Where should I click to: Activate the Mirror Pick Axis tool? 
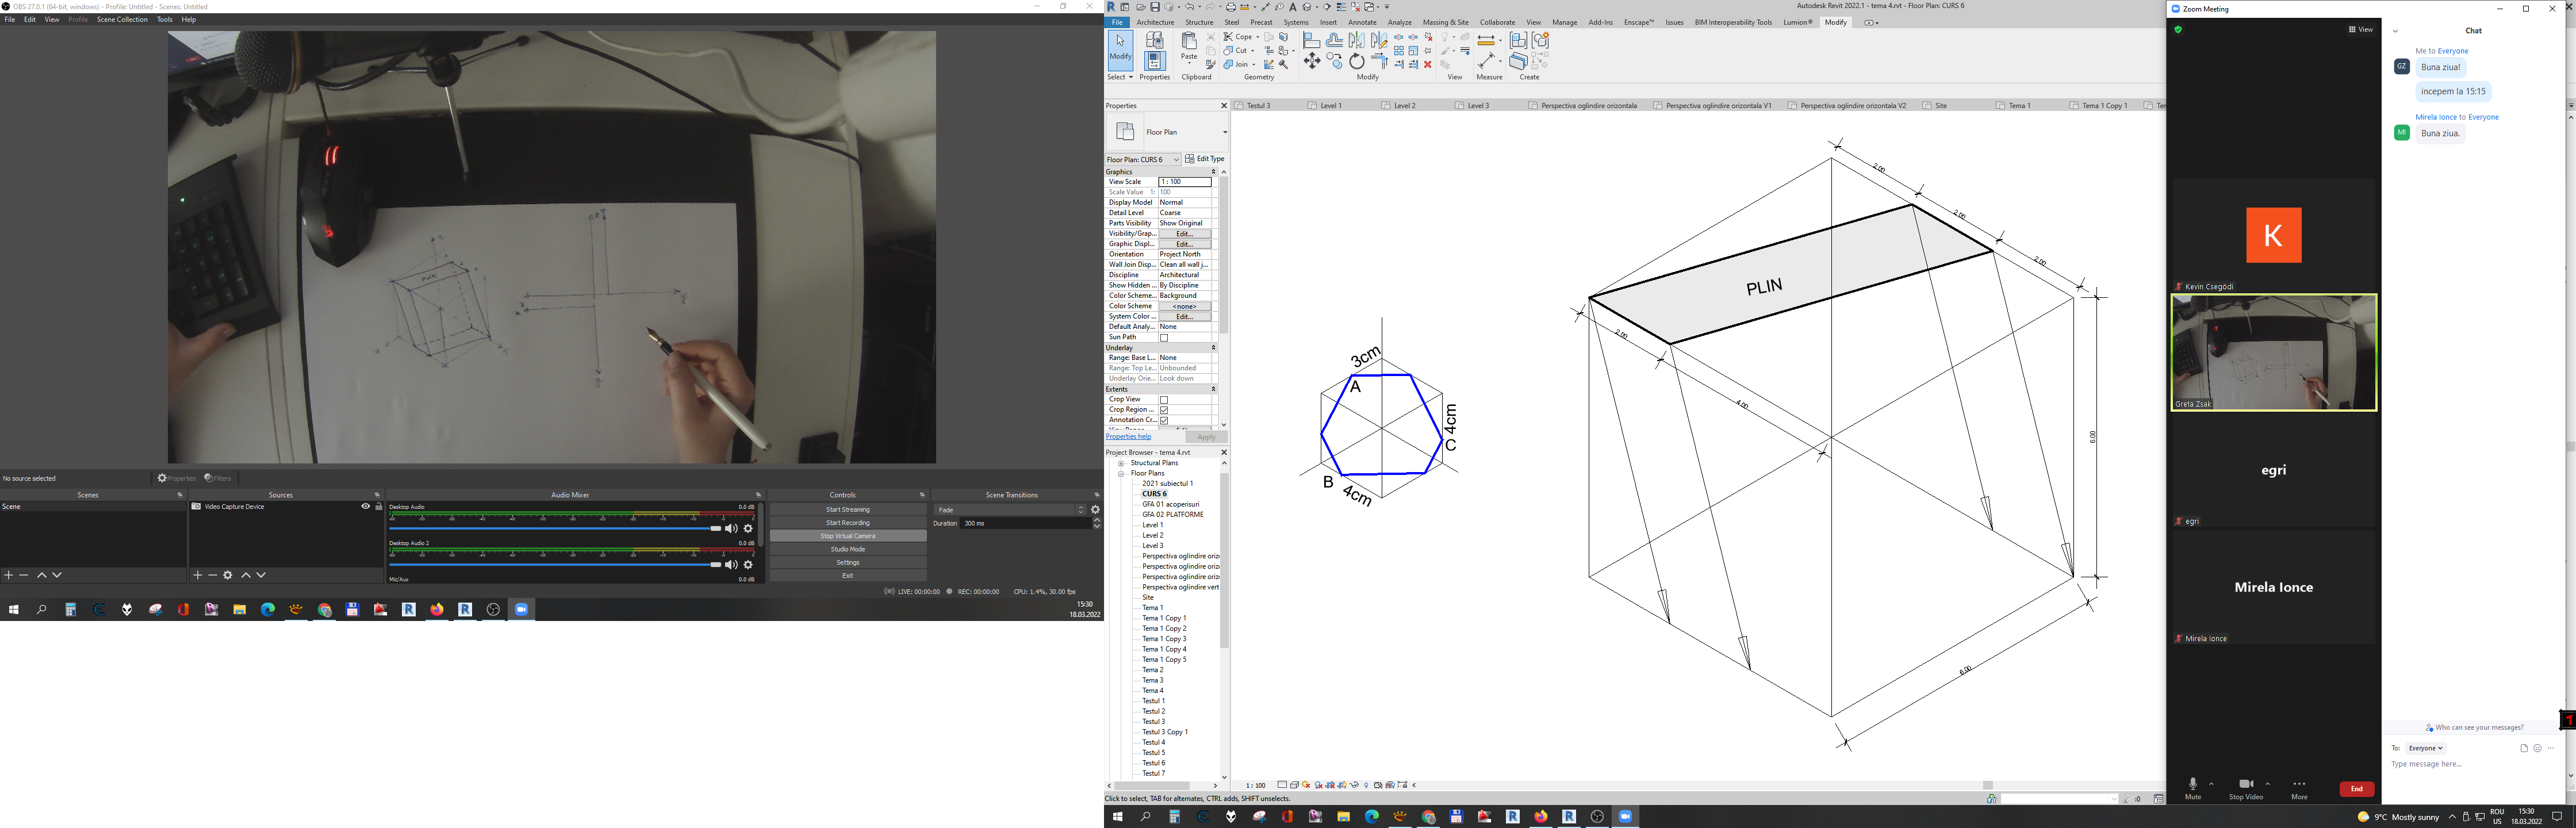pyautogui.click(x=1356, y=40)
